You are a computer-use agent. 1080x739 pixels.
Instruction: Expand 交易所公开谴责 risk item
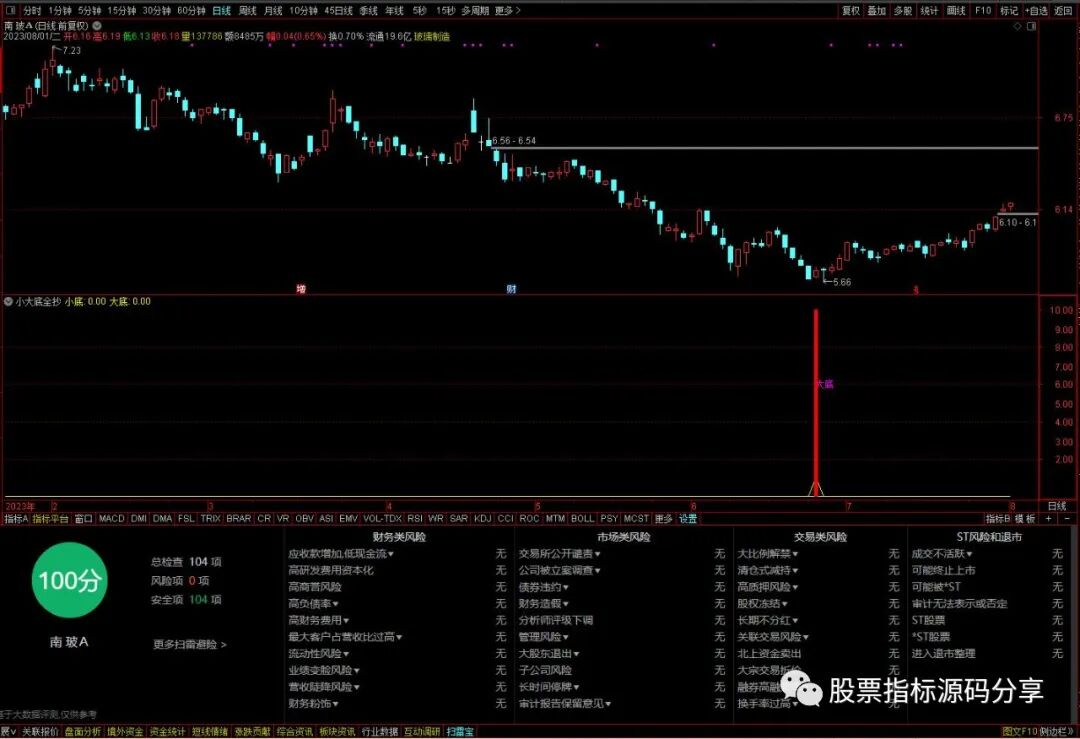pos(559,554)
